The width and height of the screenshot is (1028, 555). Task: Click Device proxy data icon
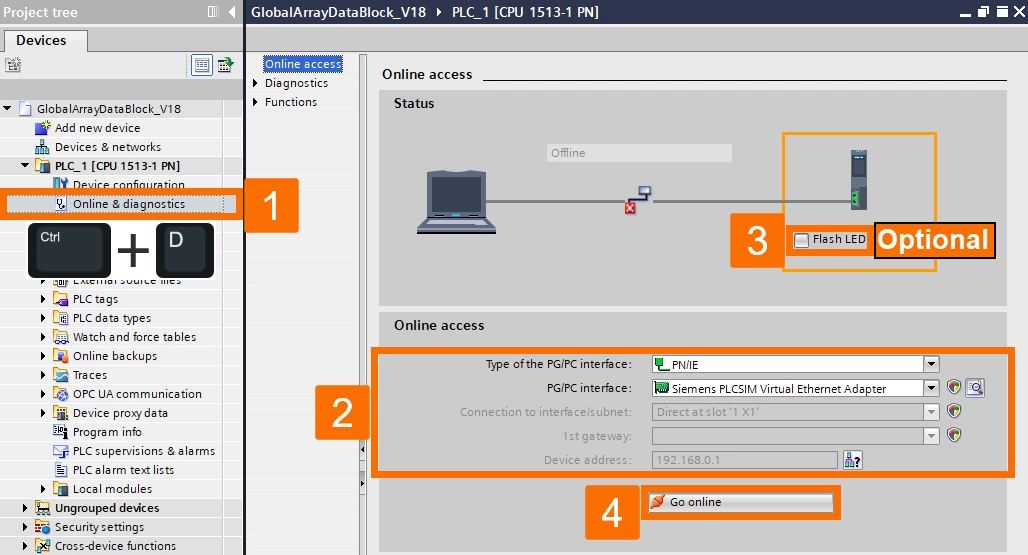[60, 413]
